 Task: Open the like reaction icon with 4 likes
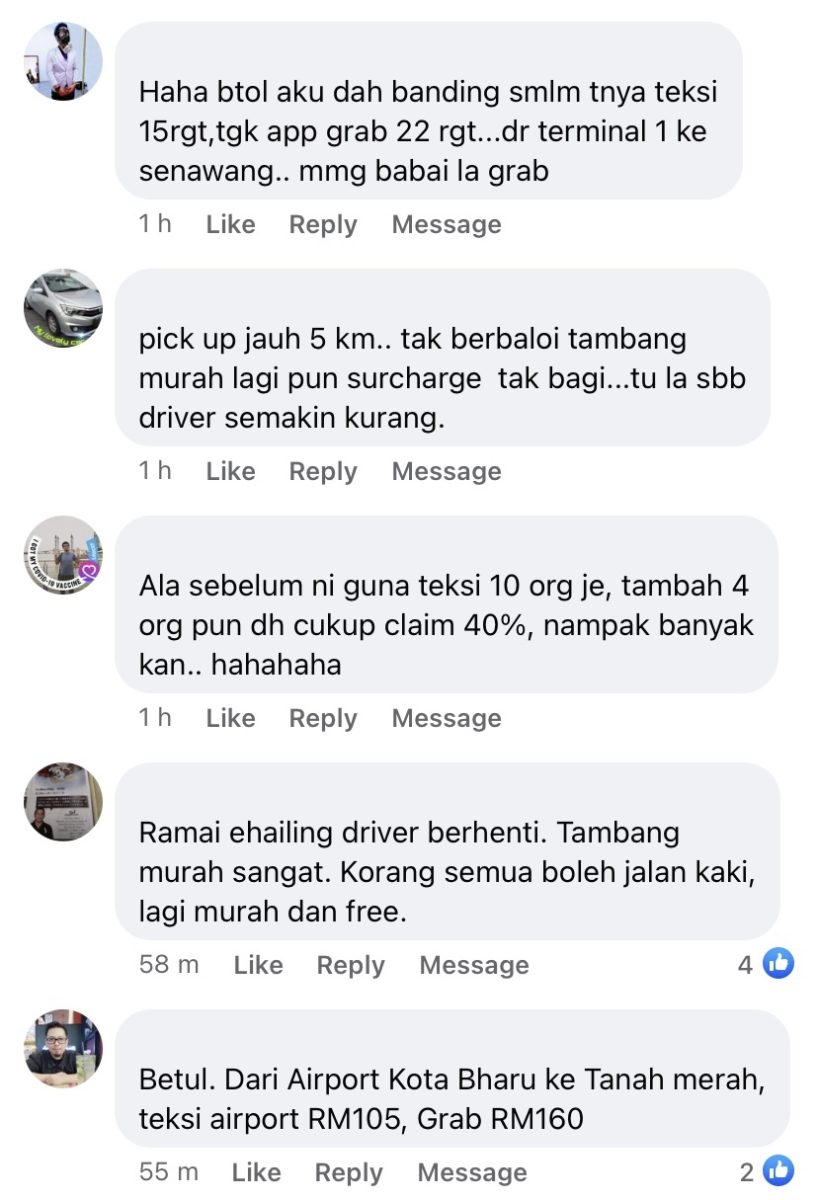778,964
